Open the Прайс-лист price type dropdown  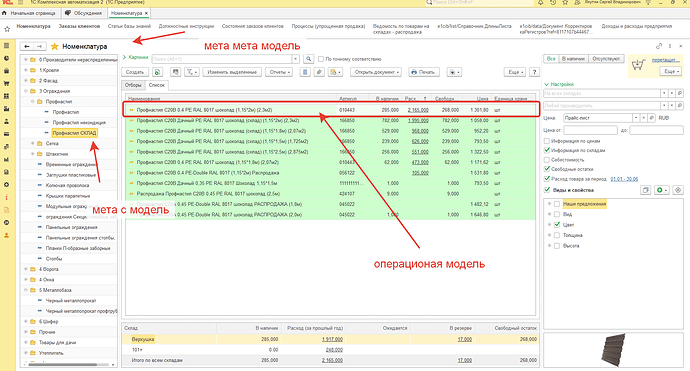click(636, 118)
